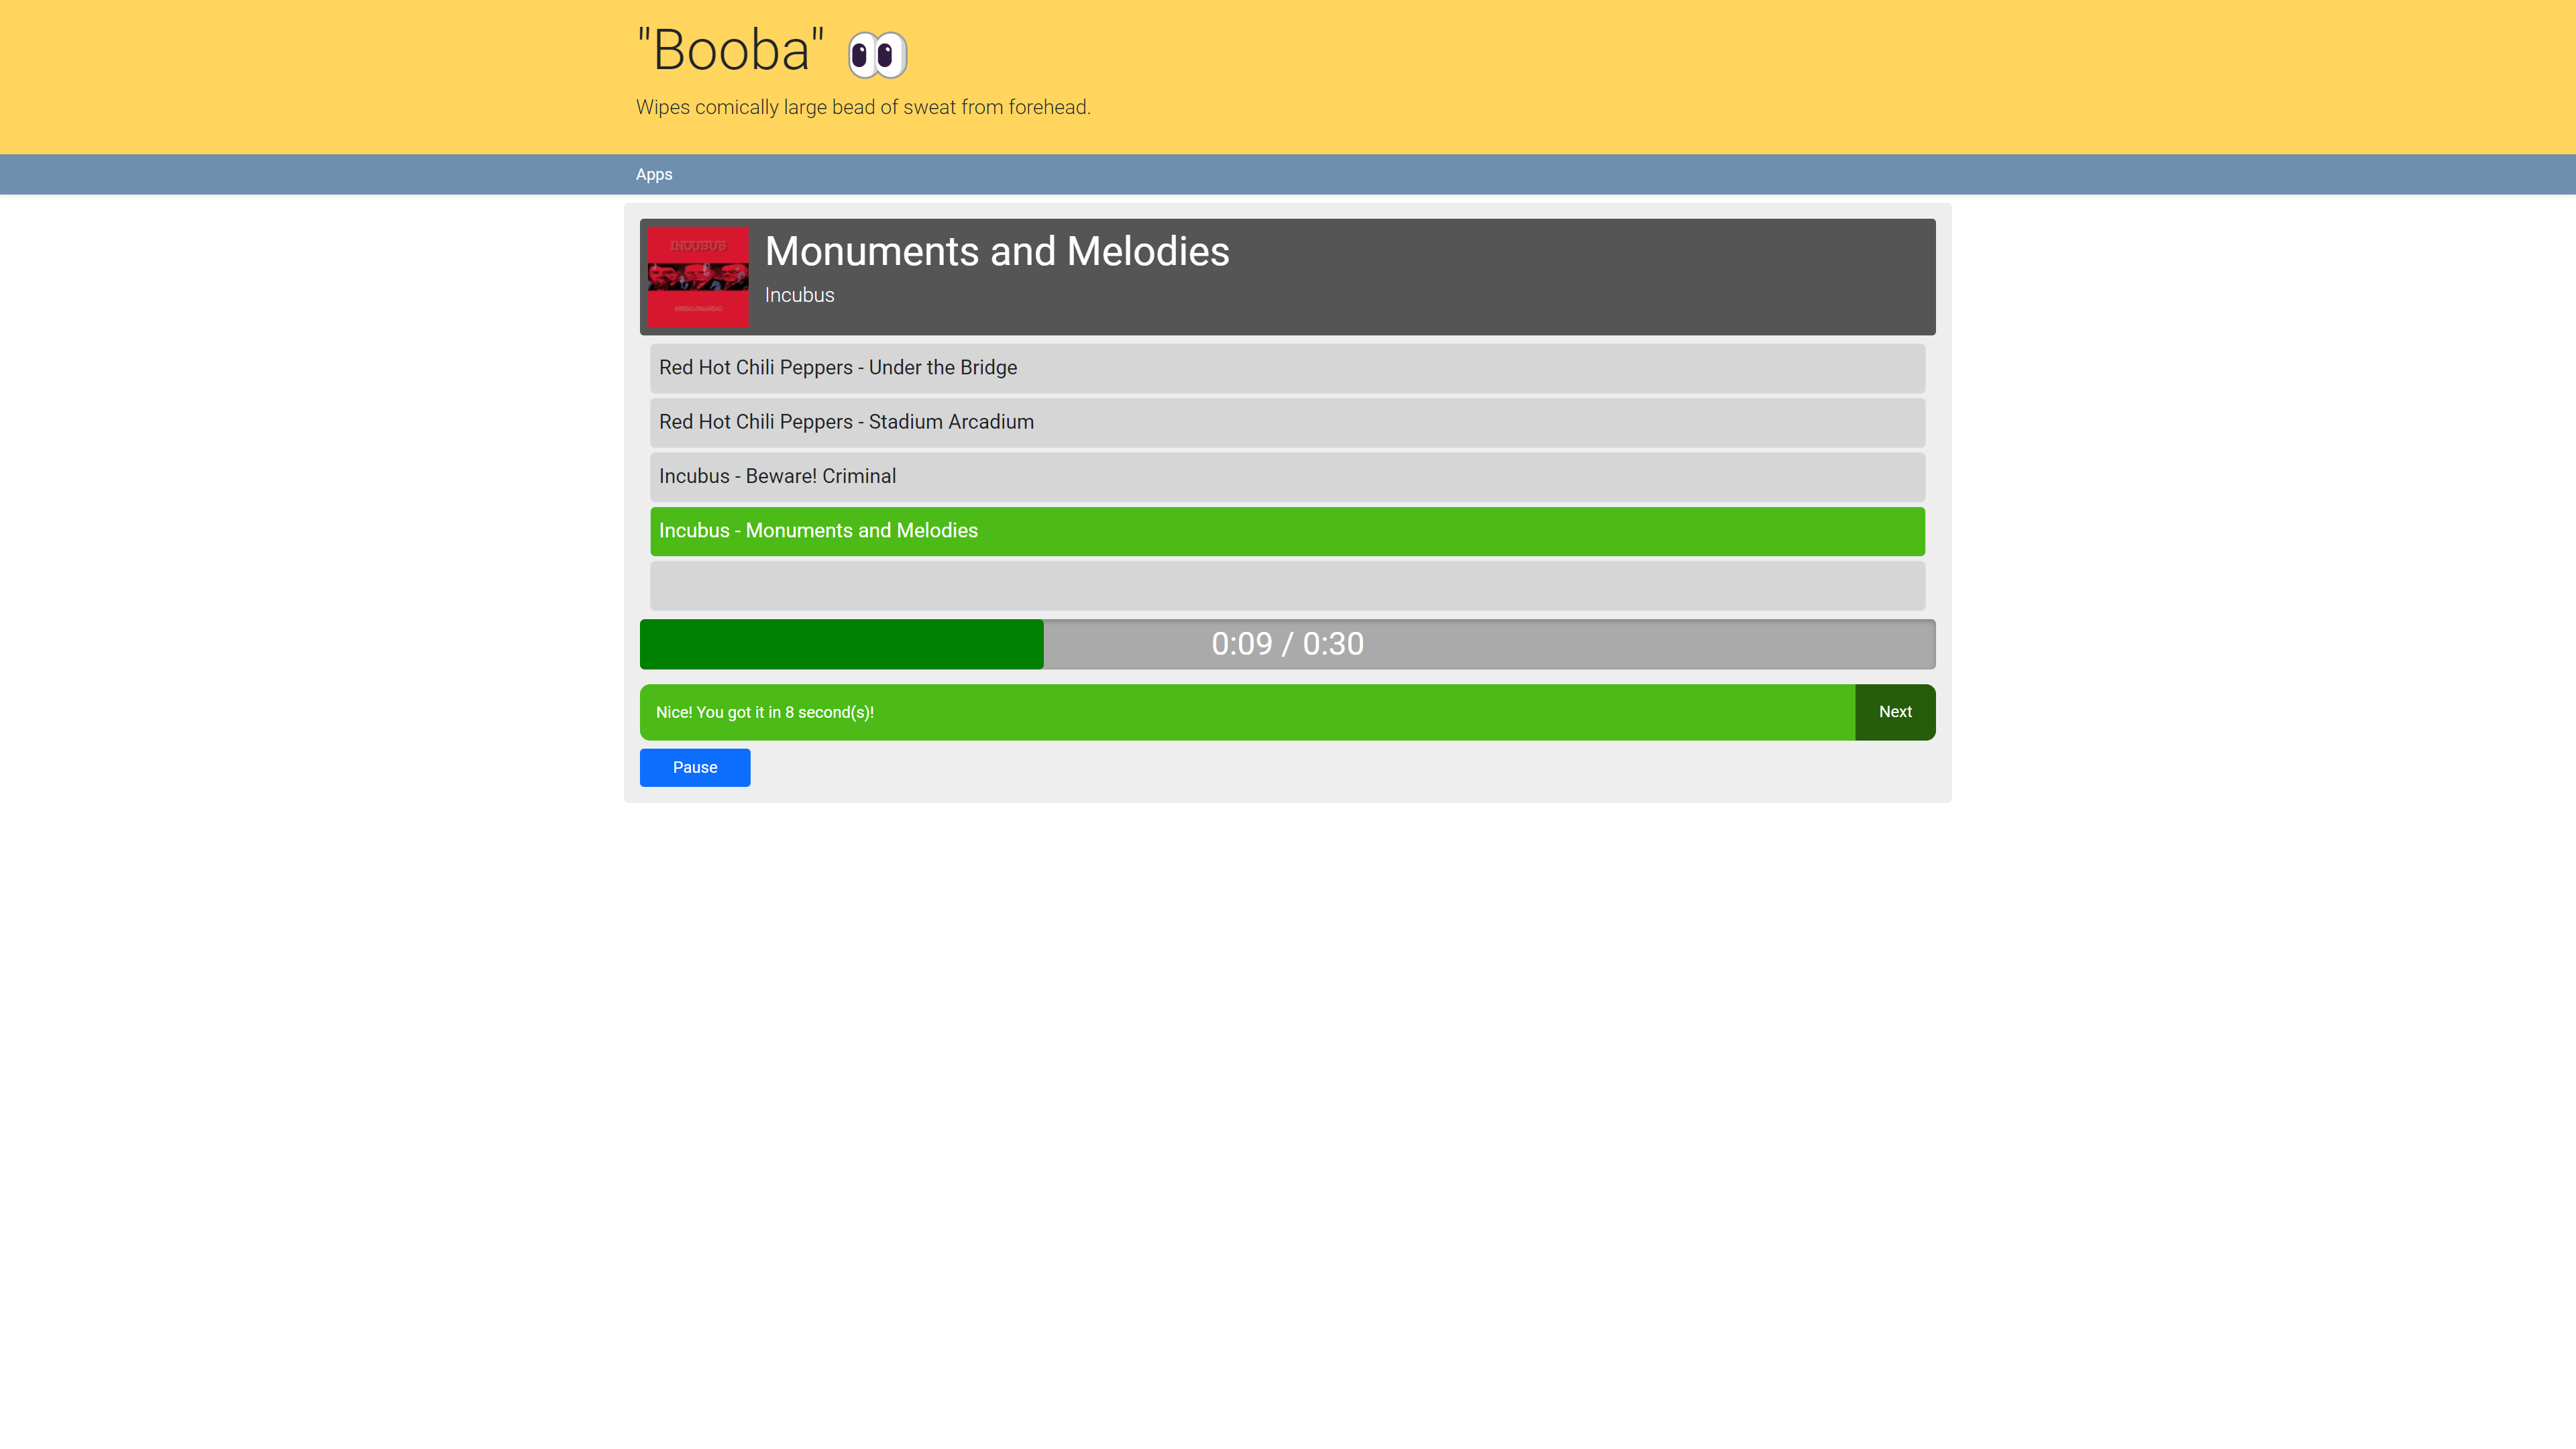Click the tagline about wiping sweat from forehead
Viewport: 2576px width, 1449px height.
point(862,107)
